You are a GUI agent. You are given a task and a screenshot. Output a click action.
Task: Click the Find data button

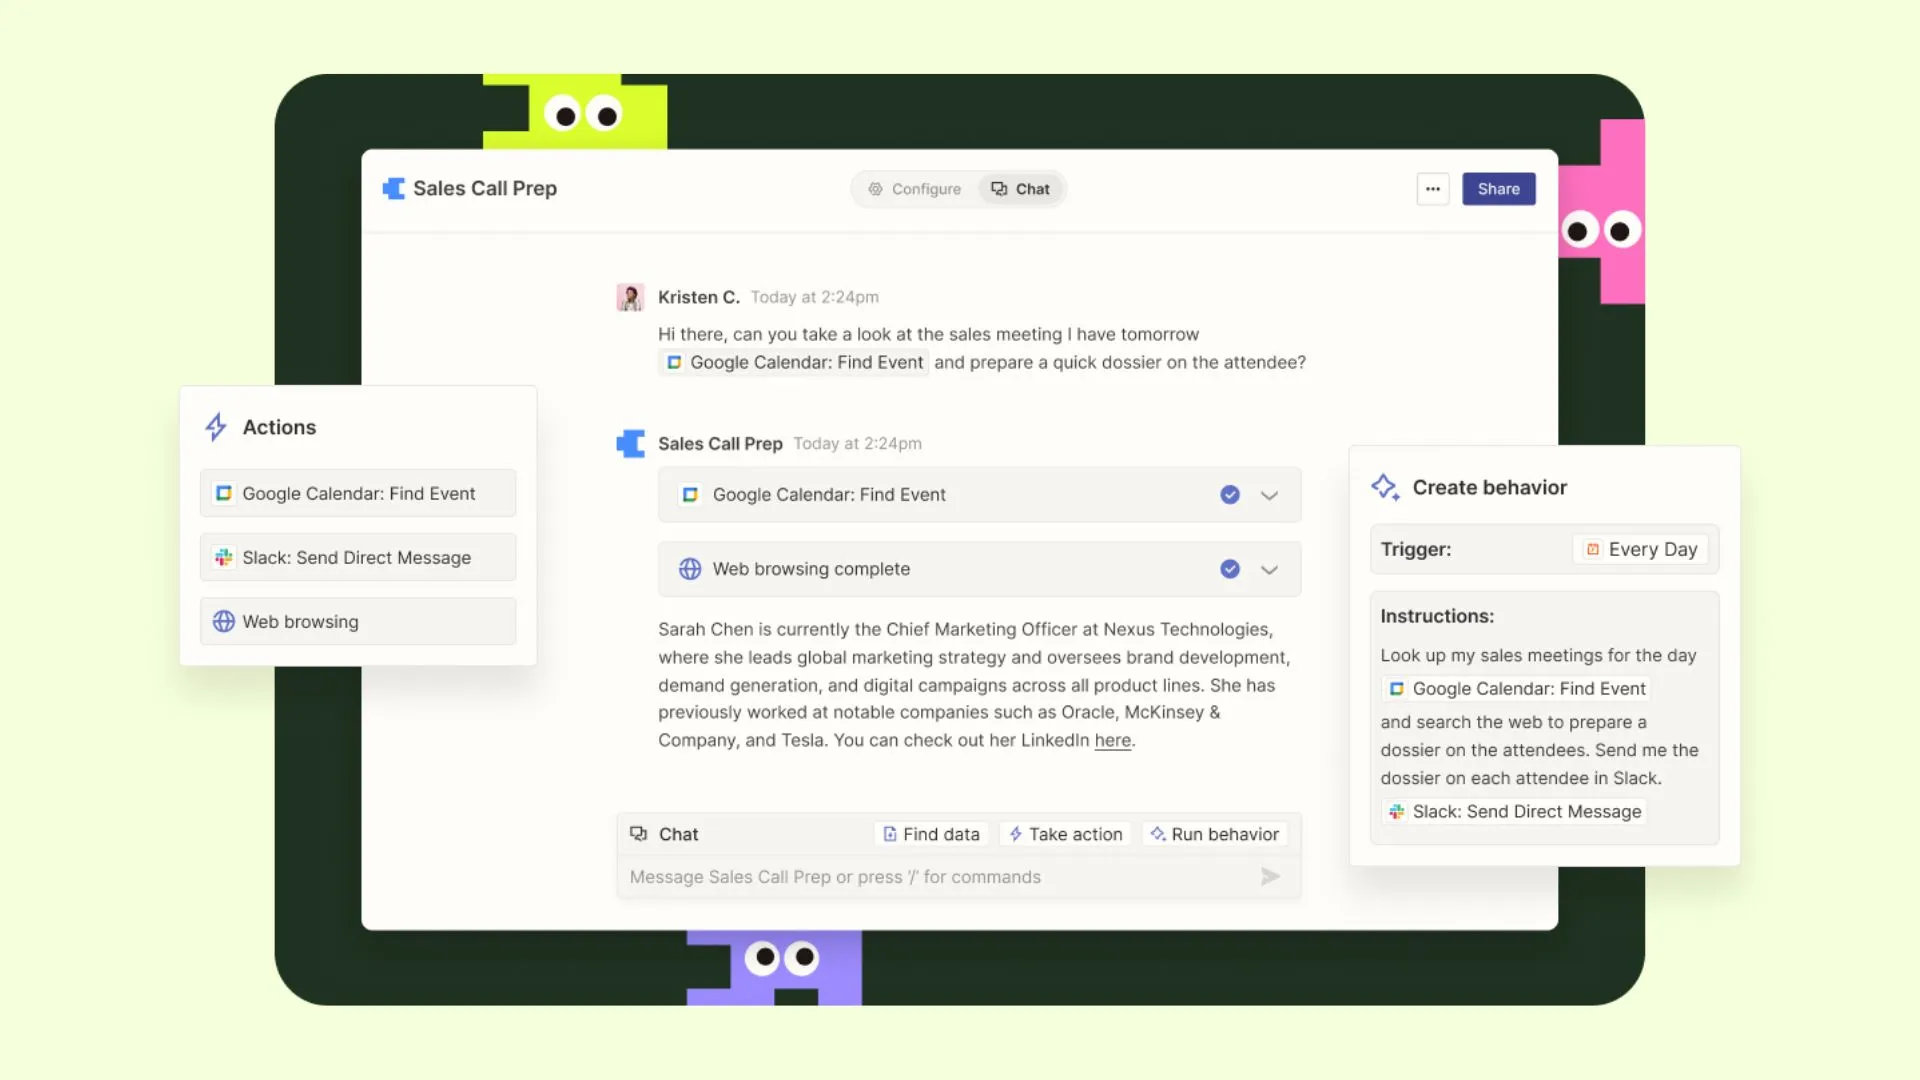click(931, 834)
